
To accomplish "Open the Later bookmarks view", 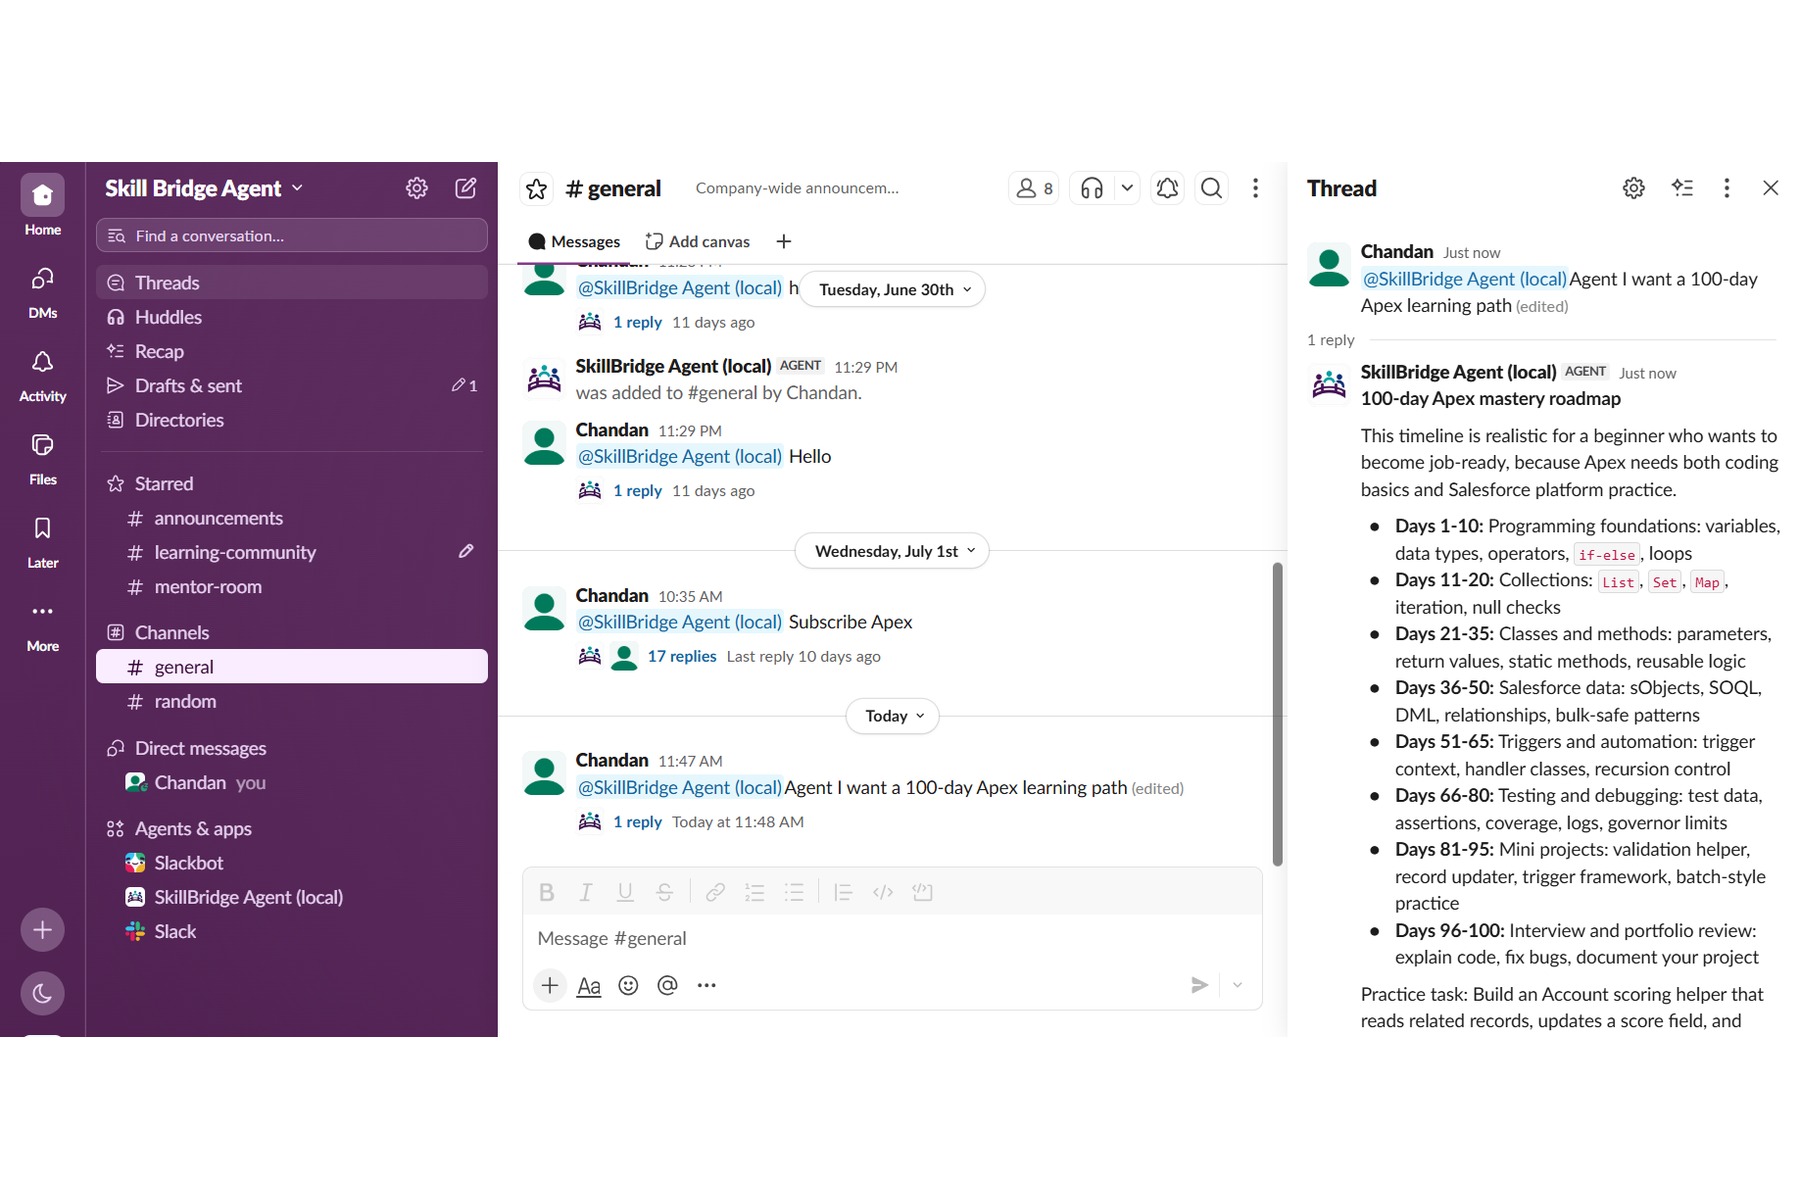I will 42,541.
